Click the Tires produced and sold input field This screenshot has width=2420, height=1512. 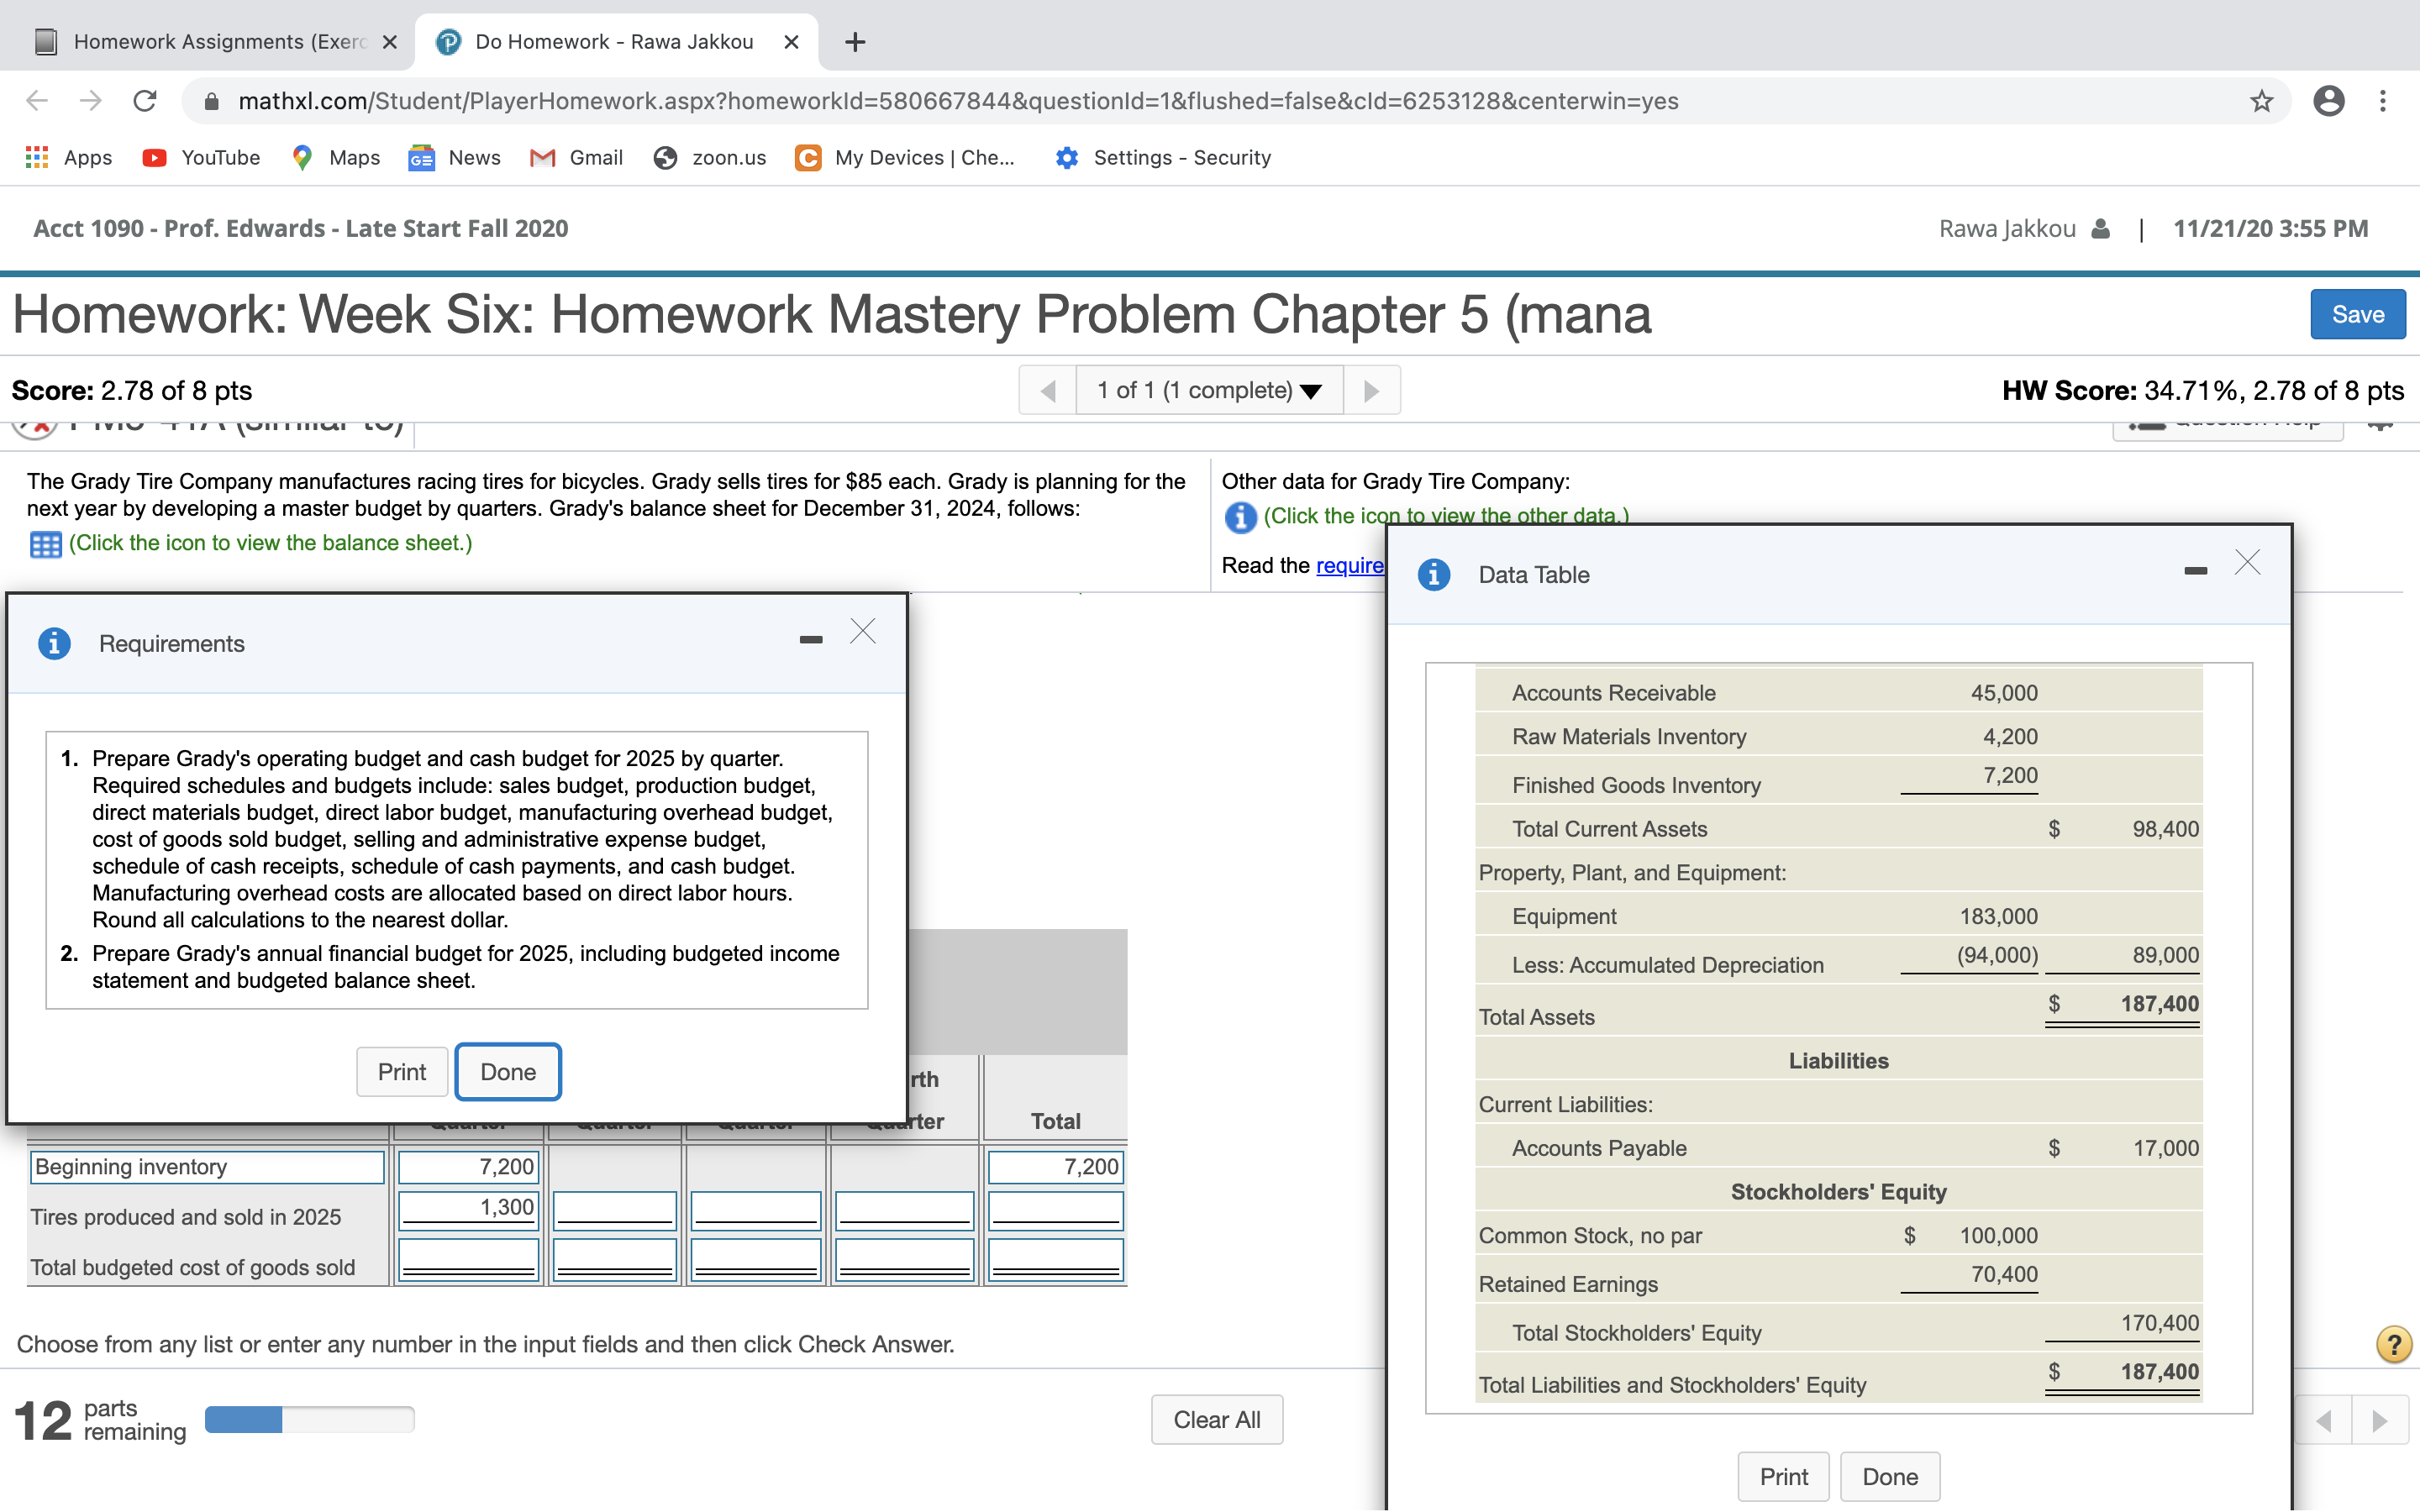[467, 1207]
